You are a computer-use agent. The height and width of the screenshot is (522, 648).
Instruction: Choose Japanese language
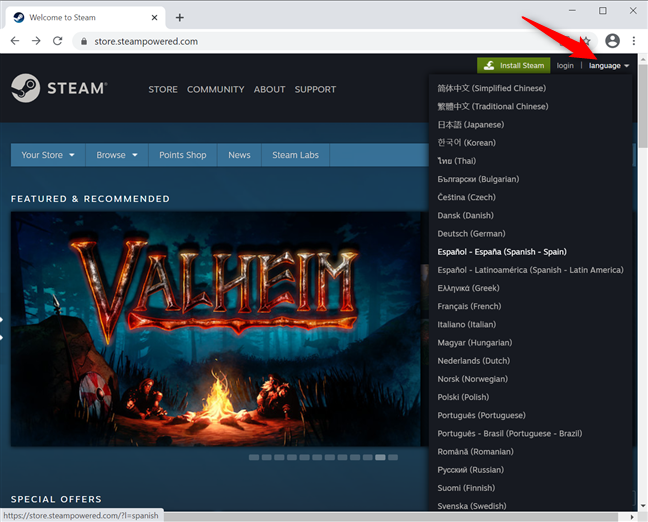471,124
